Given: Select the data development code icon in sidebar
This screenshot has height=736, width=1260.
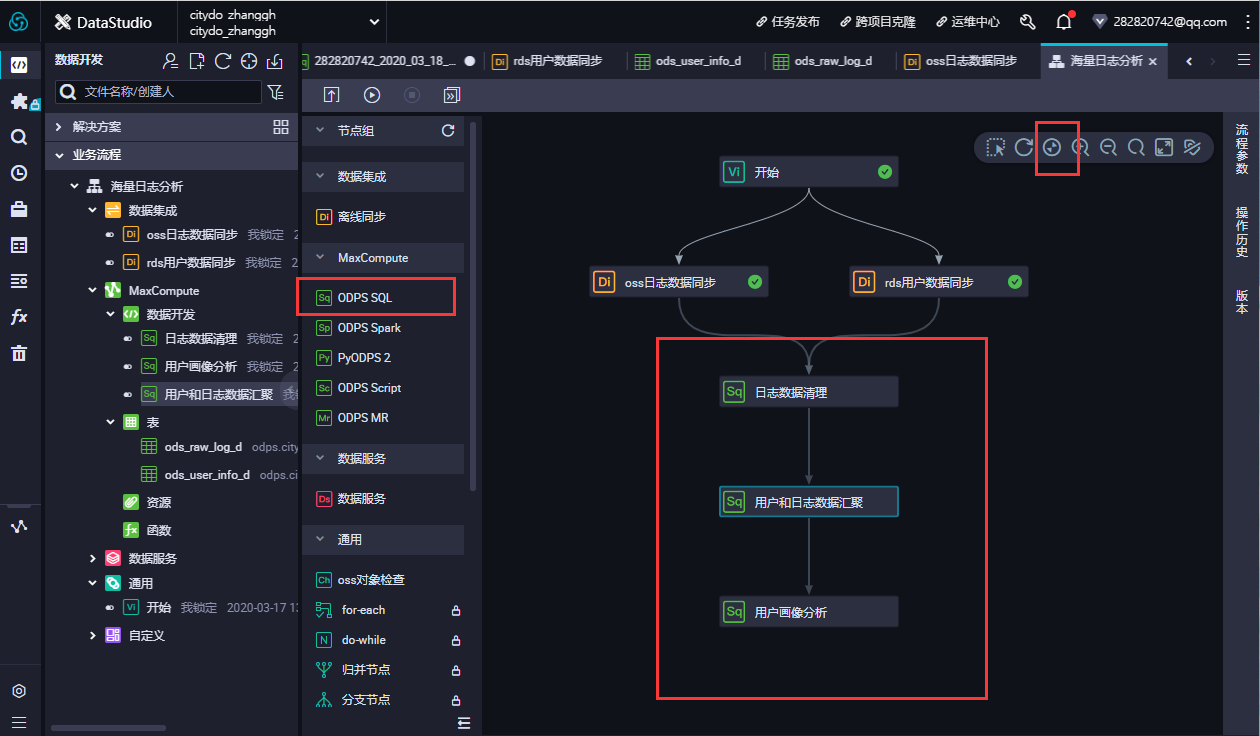Looking at the screenshot, I should (19, 66).
